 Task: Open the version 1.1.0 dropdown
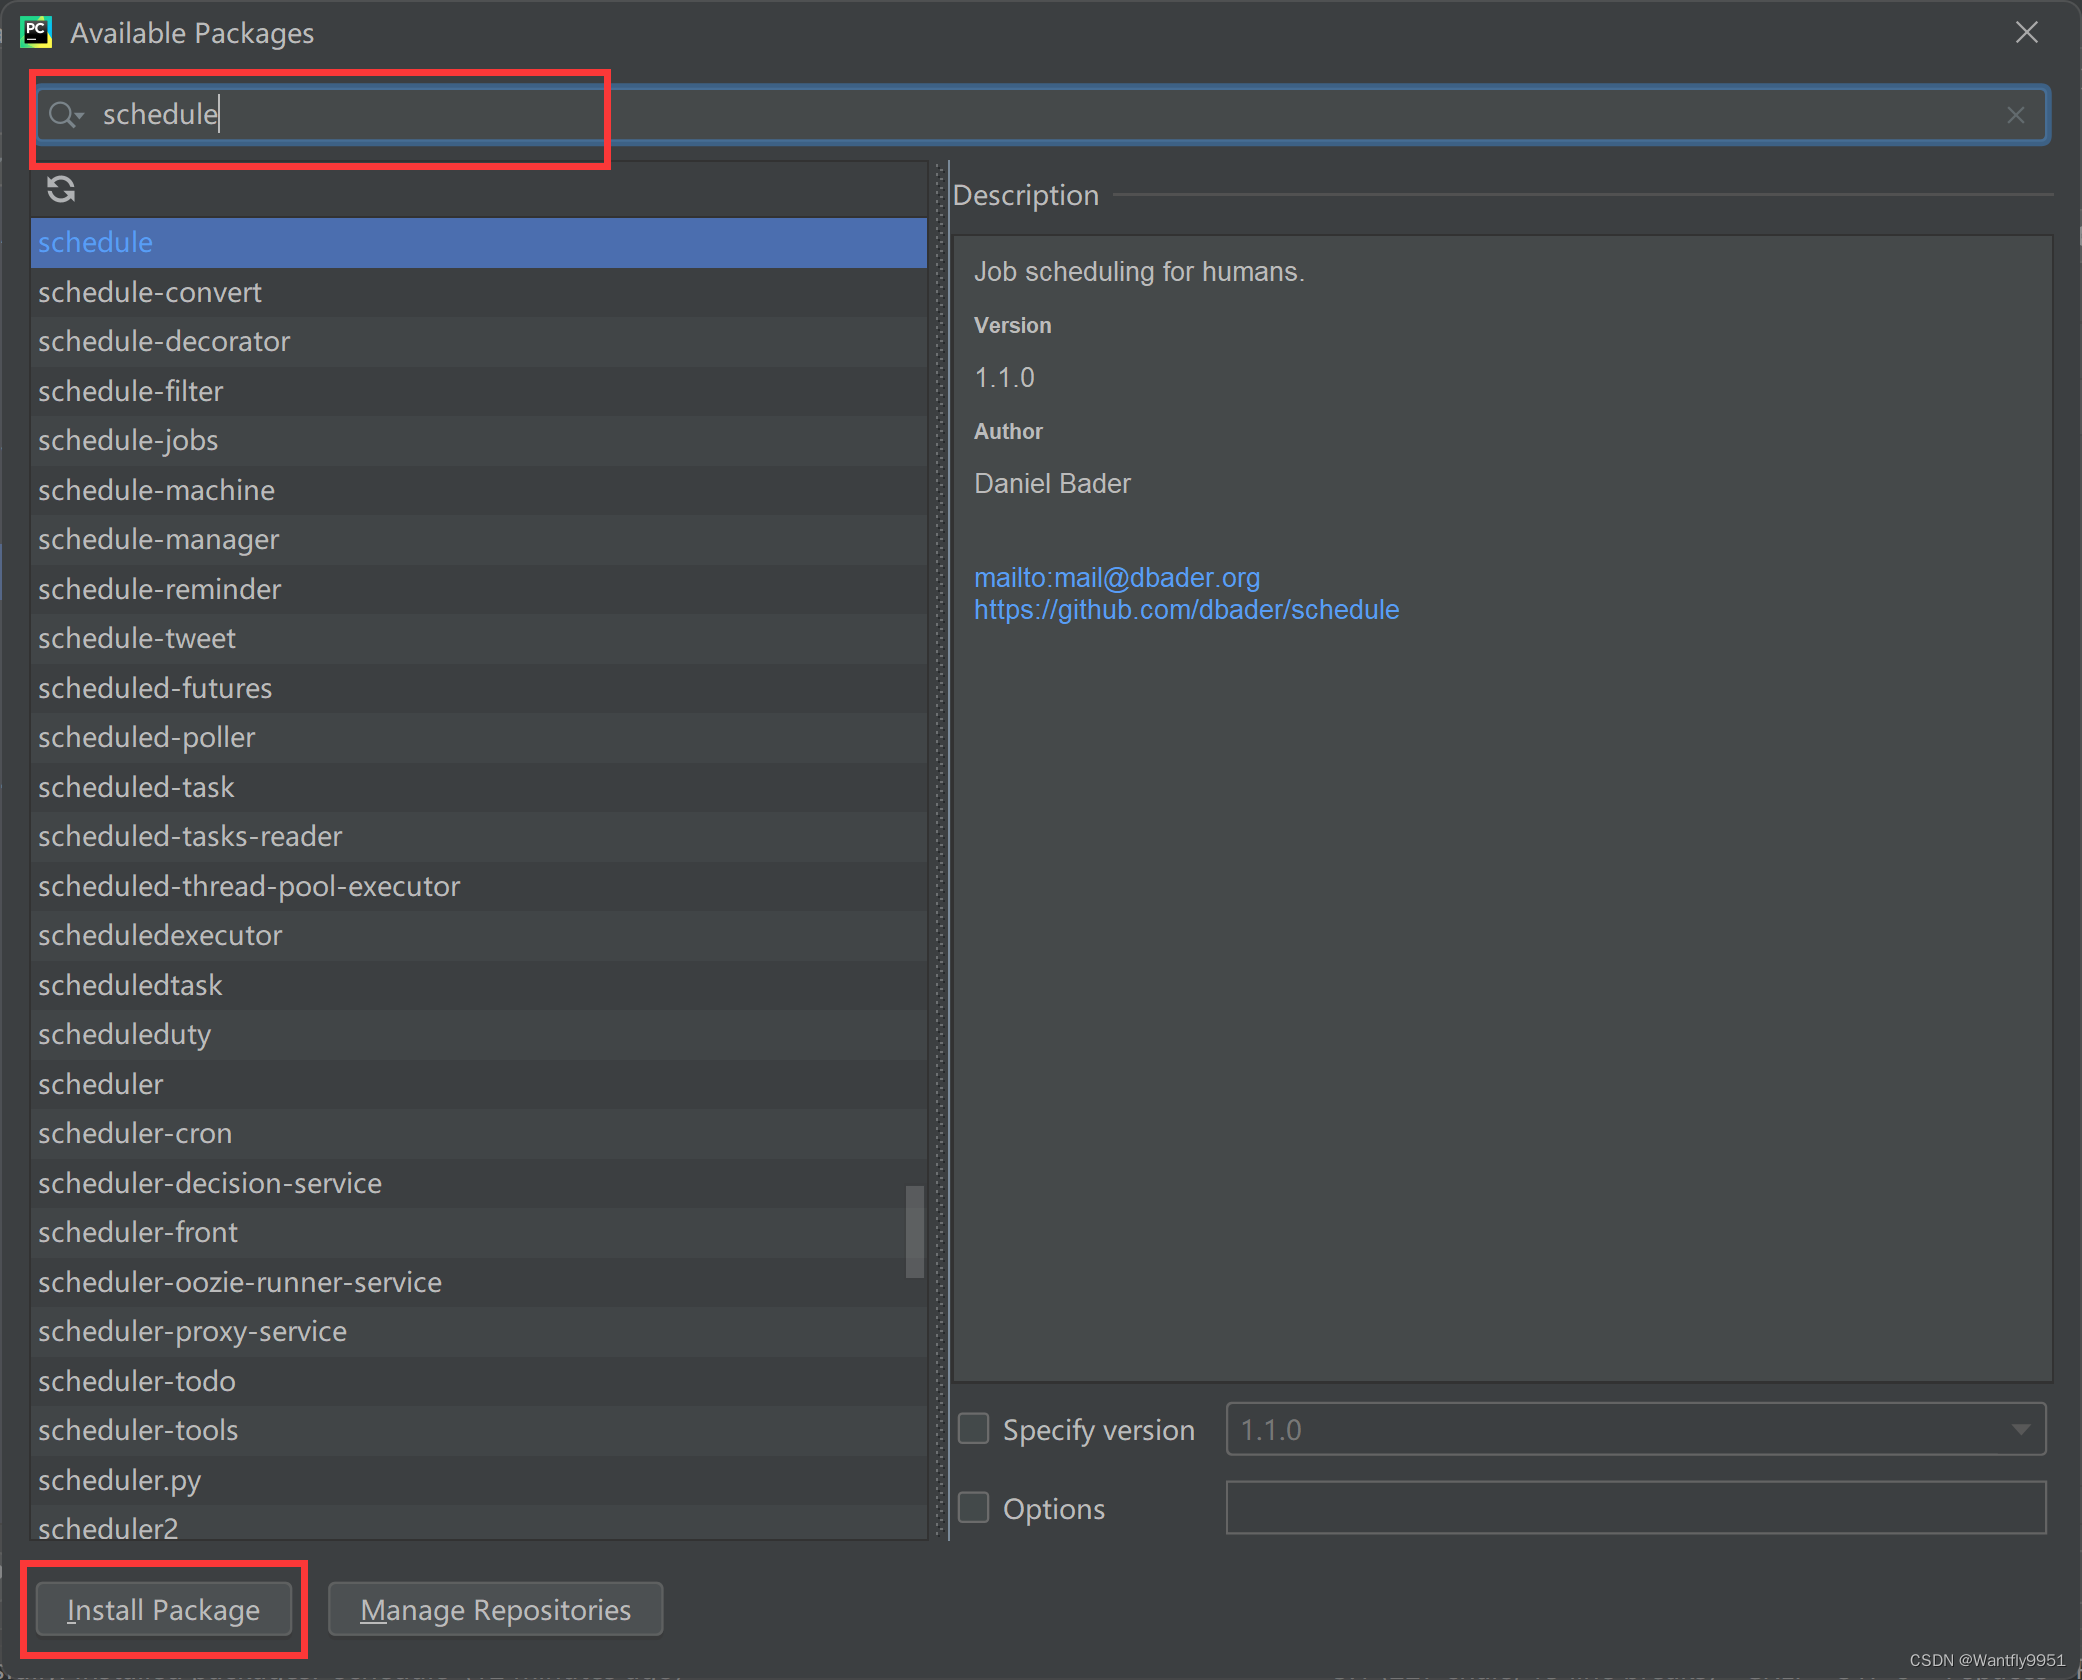point(1636,1430)
